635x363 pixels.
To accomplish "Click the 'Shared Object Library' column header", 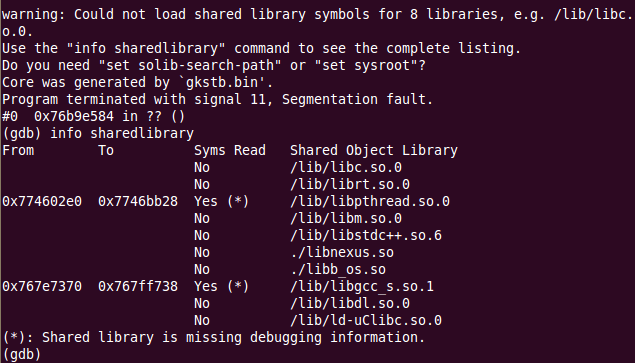I will click(x=374, y=150).
